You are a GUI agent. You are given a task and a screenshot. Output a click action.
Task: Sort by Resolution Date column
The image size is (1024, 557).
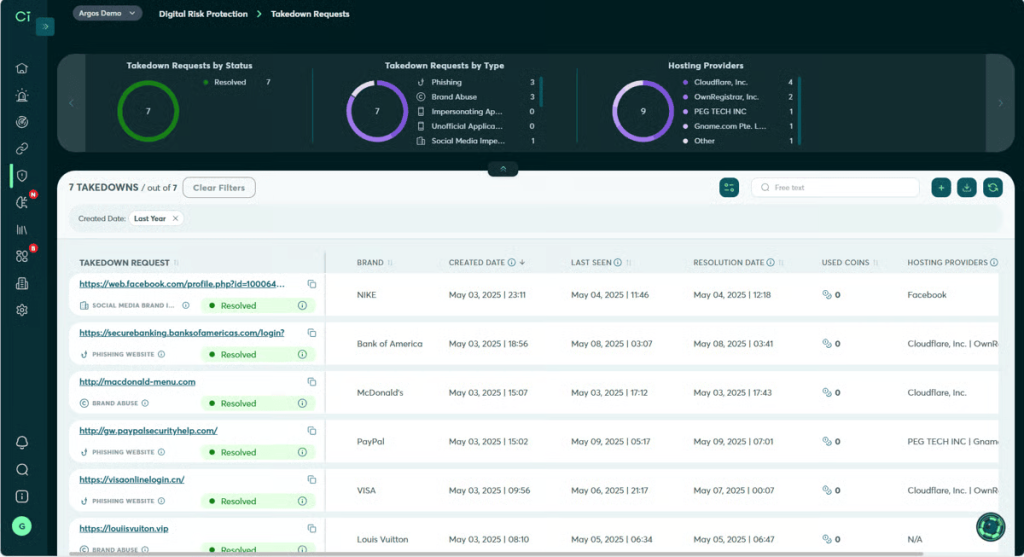pyautogui.click(x=781, y=263)
